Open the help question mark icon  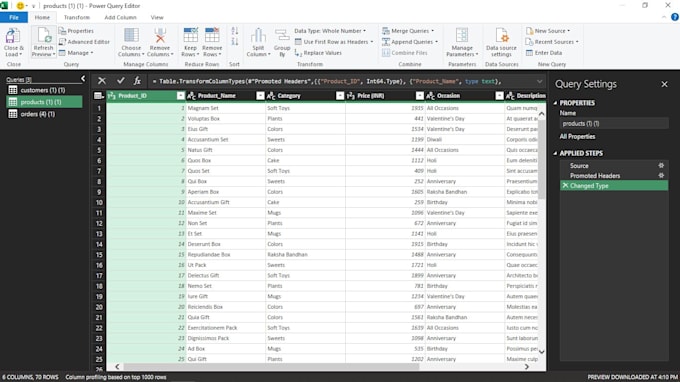pyautogui.click(x=675, y=17)
